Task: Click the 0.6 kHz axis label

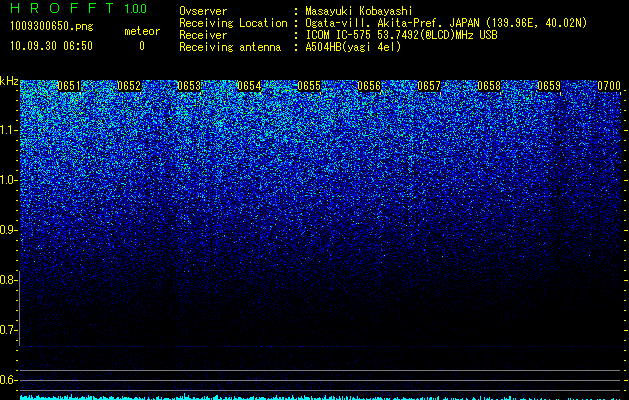Action: [x=9, y=380]
